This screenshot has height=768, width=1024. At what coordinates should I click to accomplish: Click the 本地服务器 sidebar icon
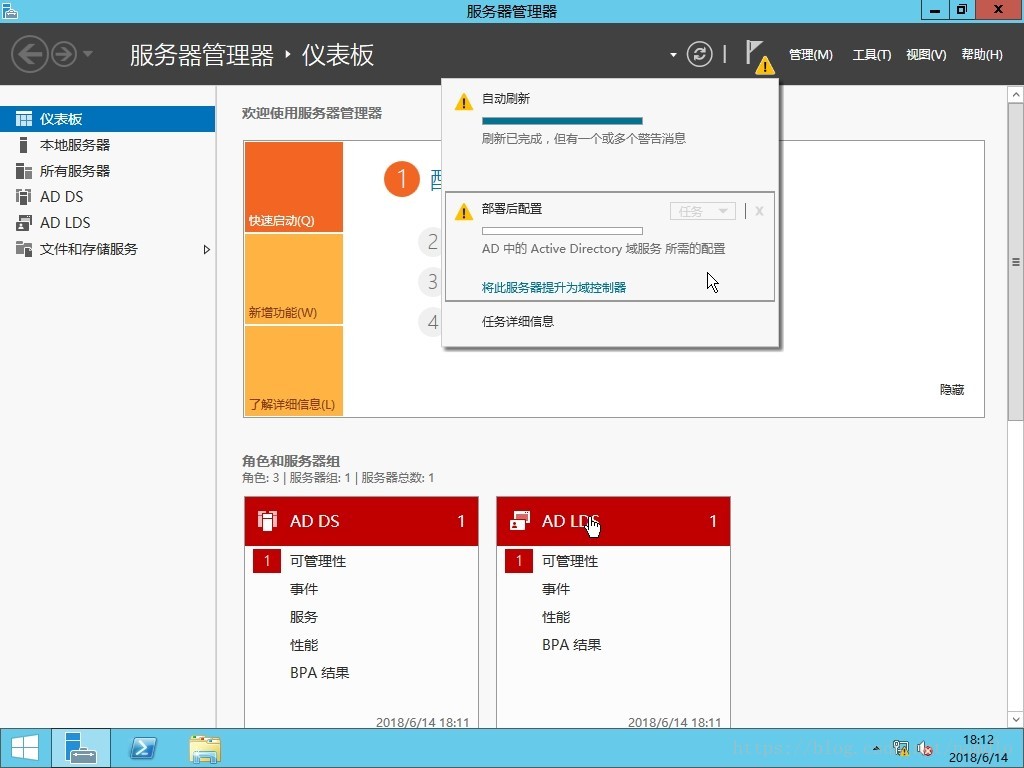24,145
